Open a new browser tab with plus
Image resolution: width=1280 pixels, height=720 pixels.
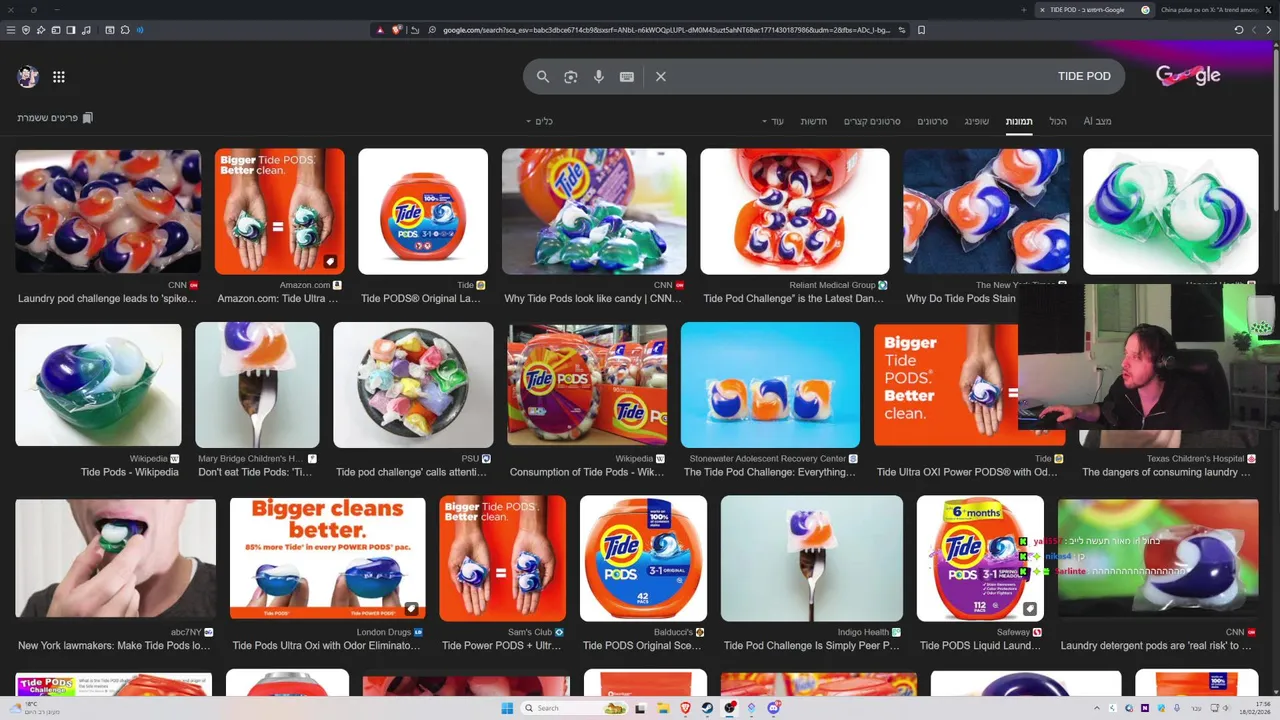coord(1024,10)
